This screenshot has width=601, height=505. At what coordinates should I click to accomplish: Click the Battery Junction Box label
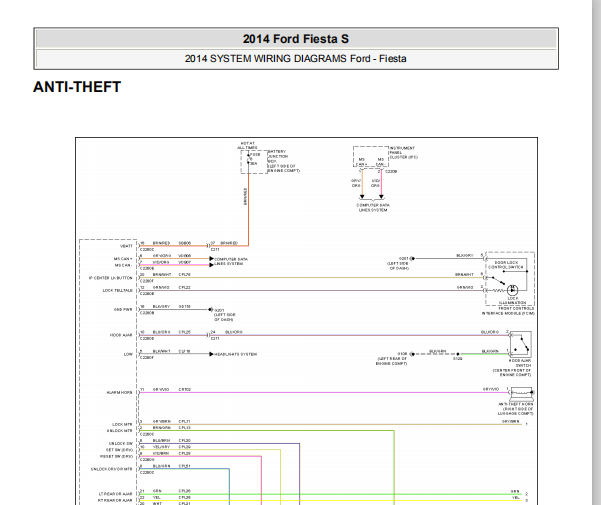tap(283, 161)
